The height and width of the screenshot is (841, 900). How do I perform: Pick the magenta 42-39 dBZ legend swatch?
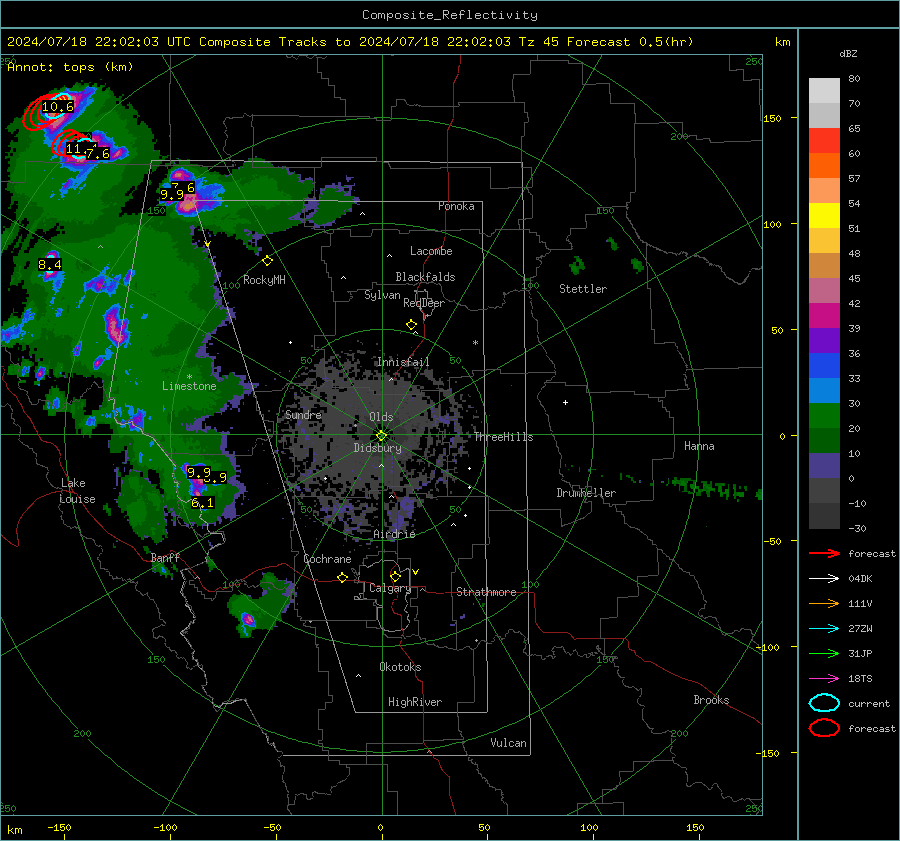tap(824, 316)
